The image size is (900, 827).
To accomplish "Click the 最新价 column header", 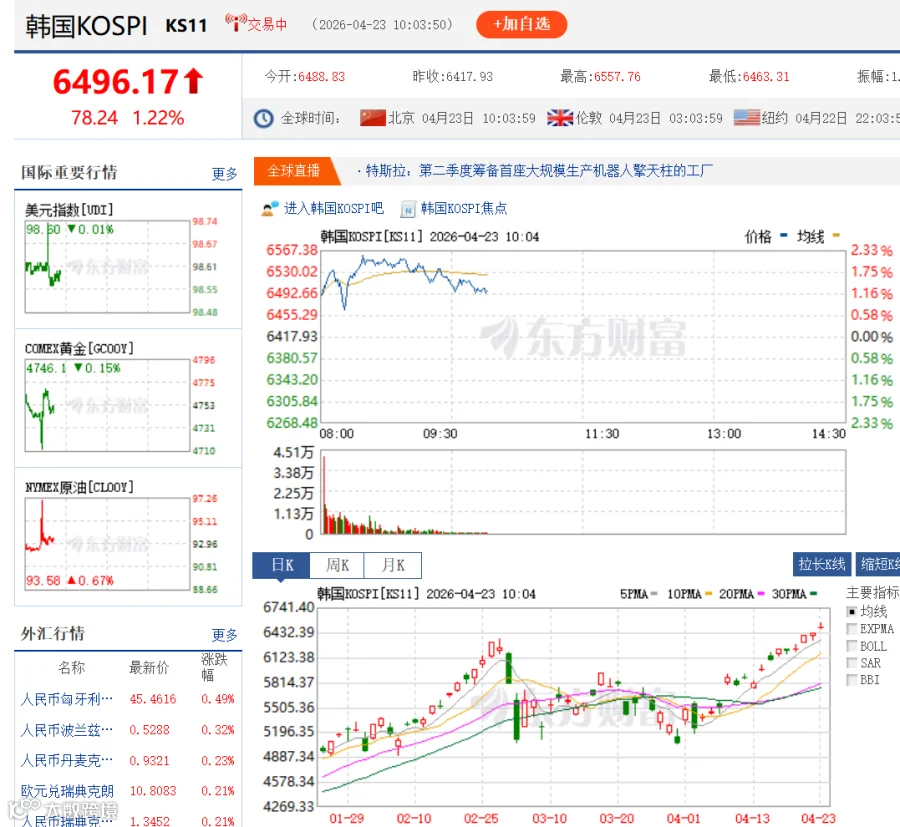I will [x=149, y=667].
